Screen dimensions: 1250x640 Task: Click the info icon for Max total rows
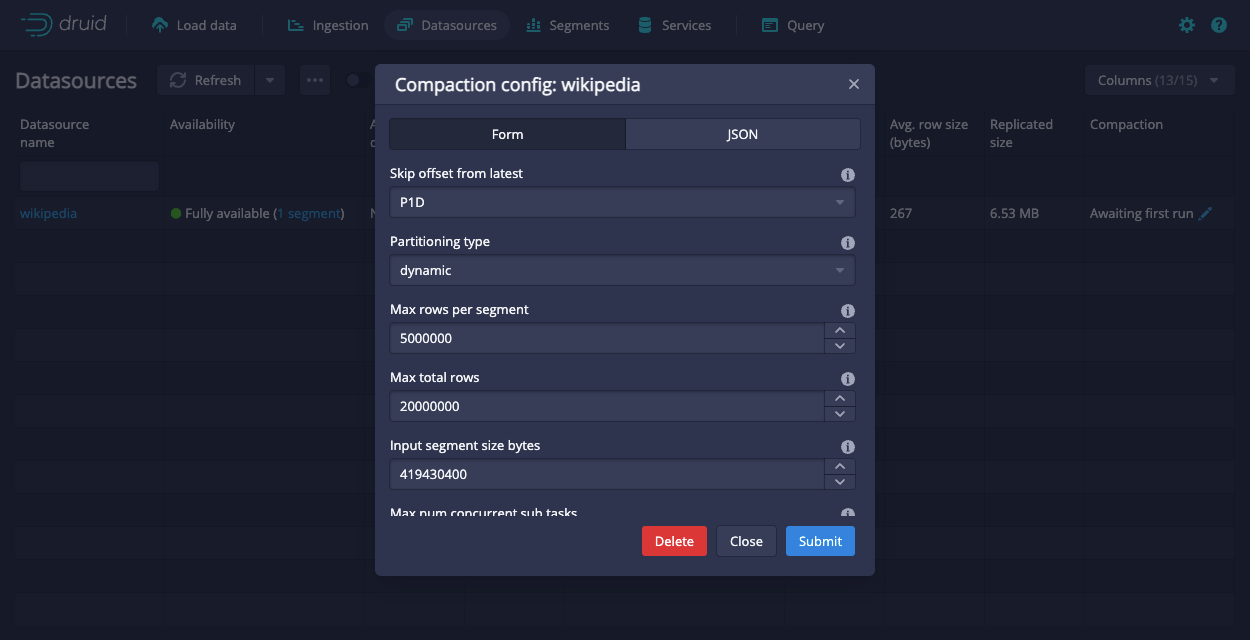coord(847,378)
